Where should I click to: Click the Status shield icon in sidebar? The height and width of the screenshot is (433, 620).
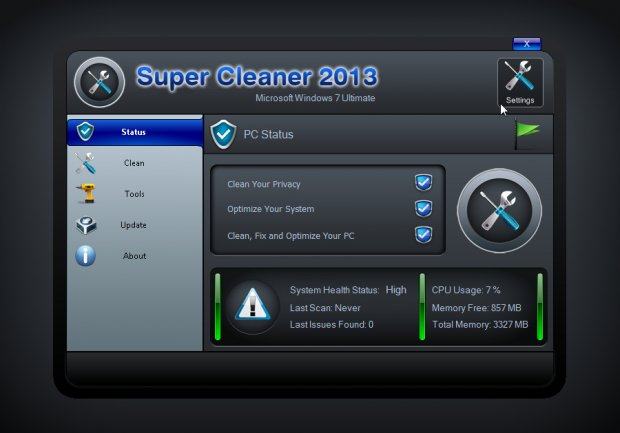[x=85, y=131]
